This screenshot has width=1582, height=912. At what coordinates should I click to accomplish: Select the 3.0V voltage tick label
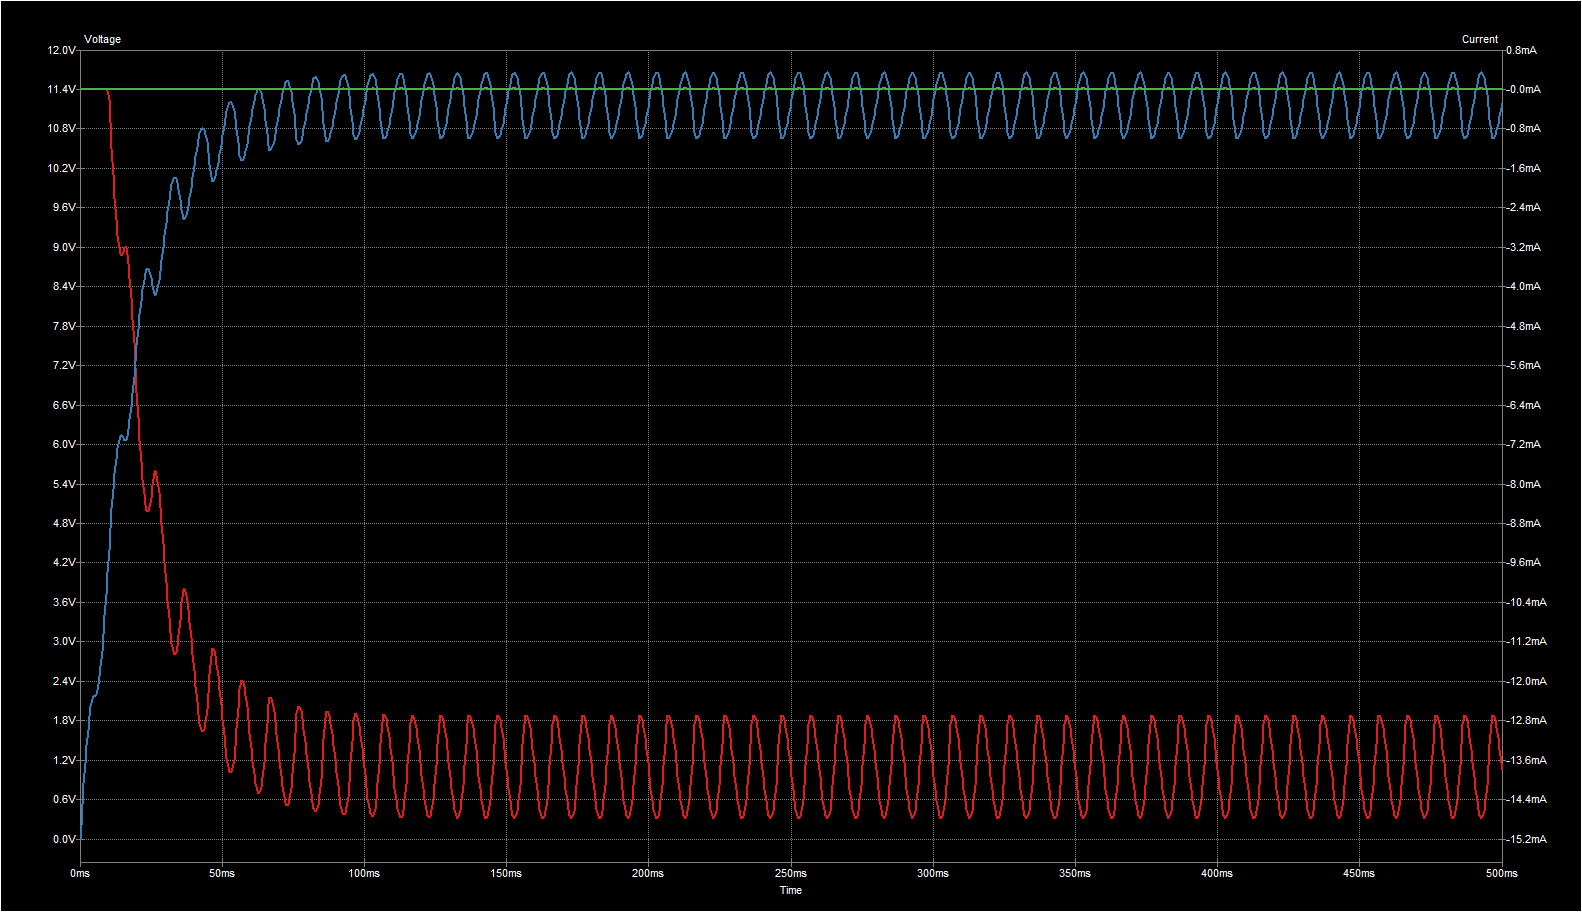point(63,641)
